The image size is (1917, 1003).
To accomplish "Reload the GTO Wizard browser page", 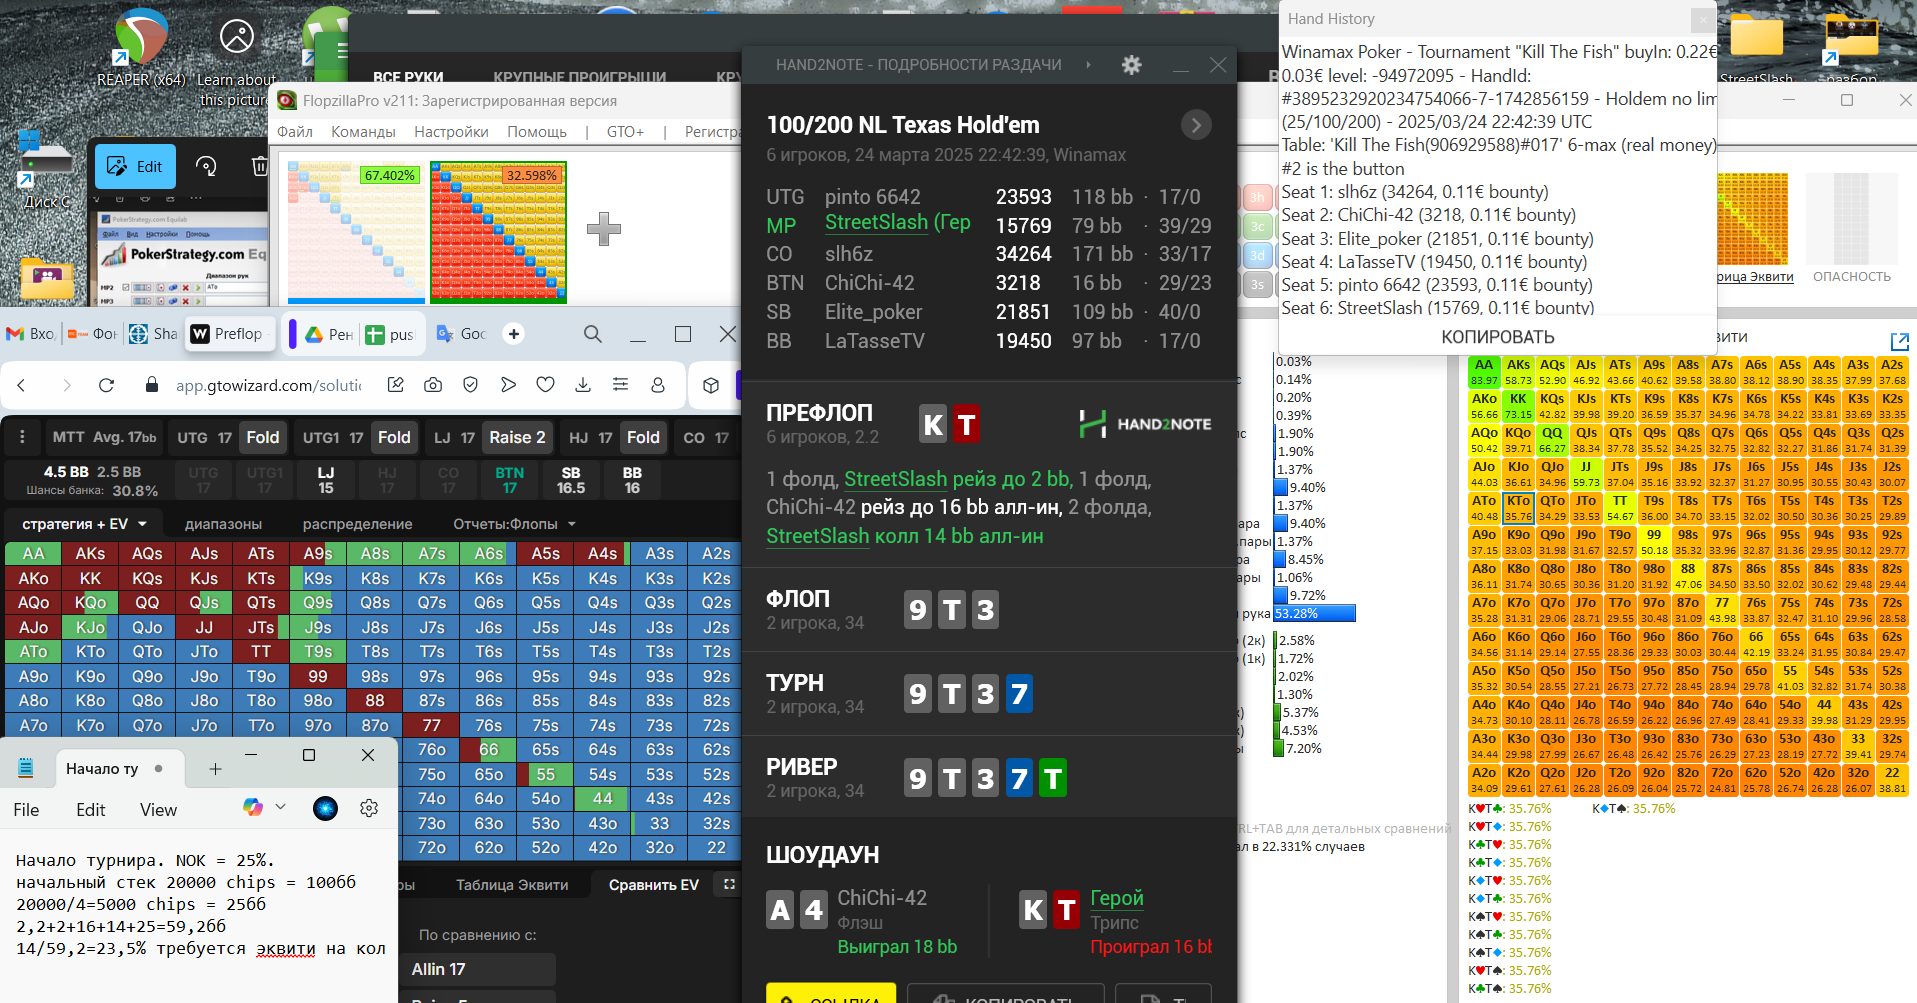I will pos(107,385).
